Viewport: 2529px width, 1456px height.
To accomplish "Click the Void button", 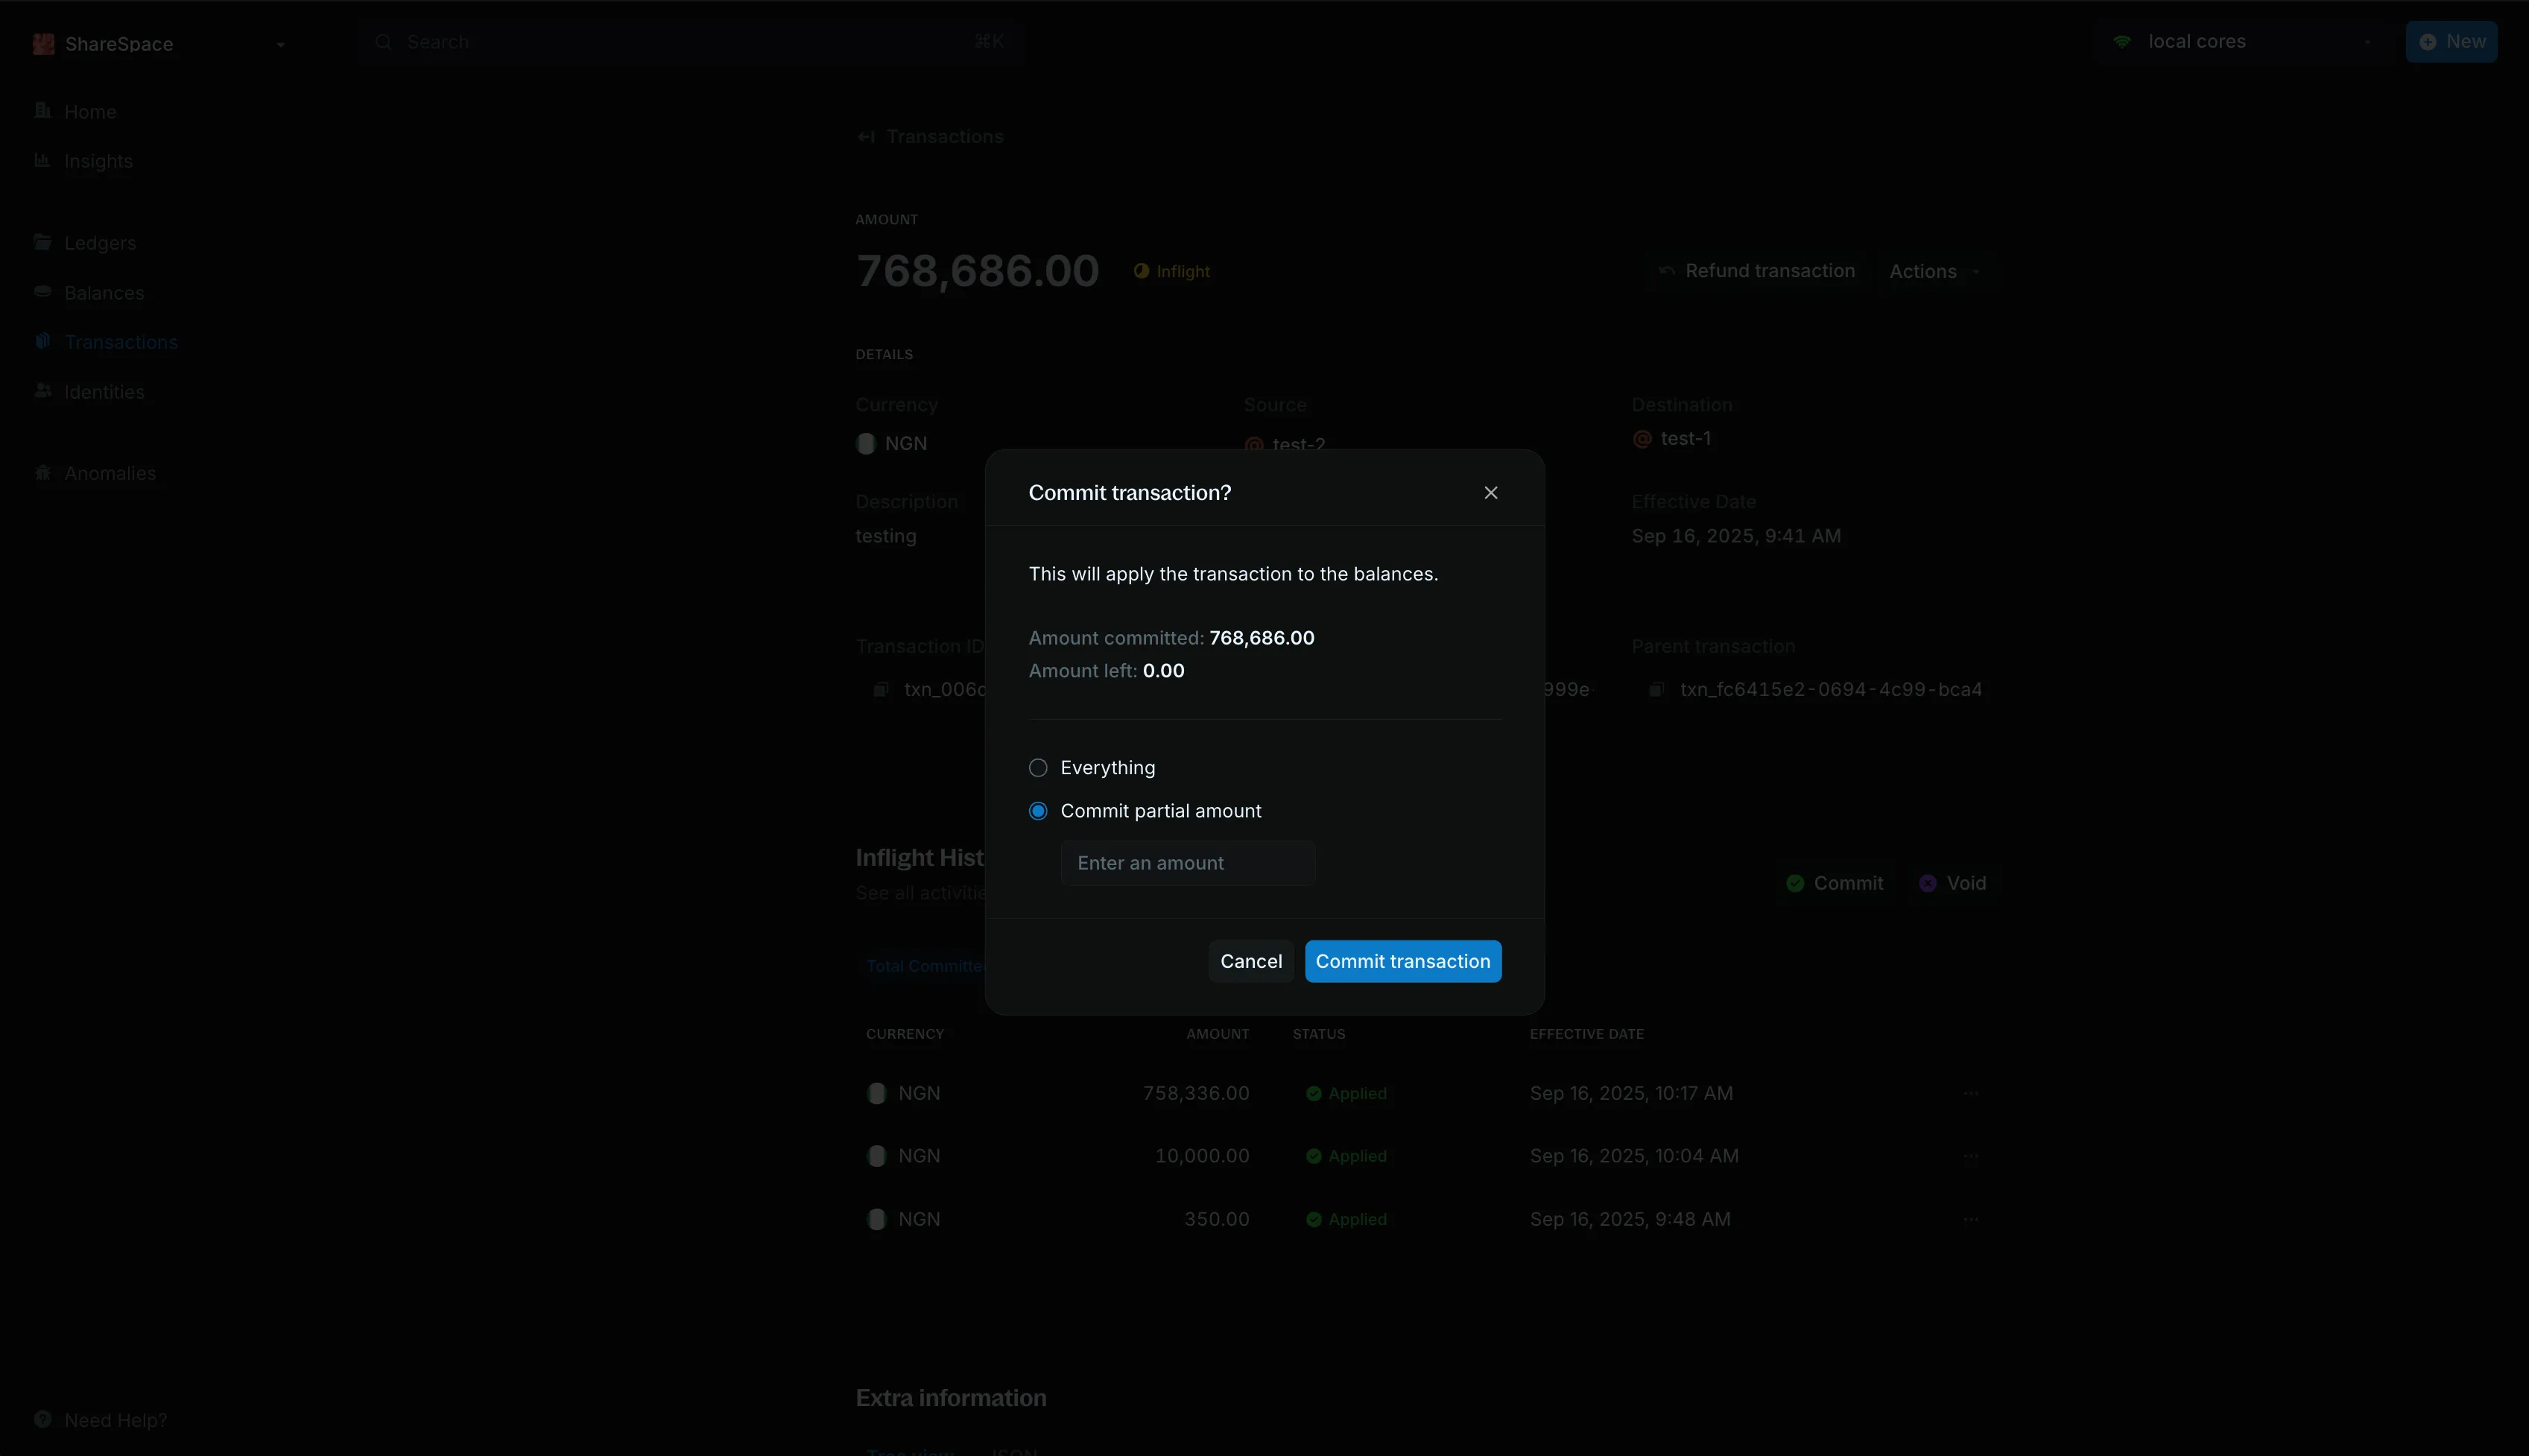I will click(1952, 883).
